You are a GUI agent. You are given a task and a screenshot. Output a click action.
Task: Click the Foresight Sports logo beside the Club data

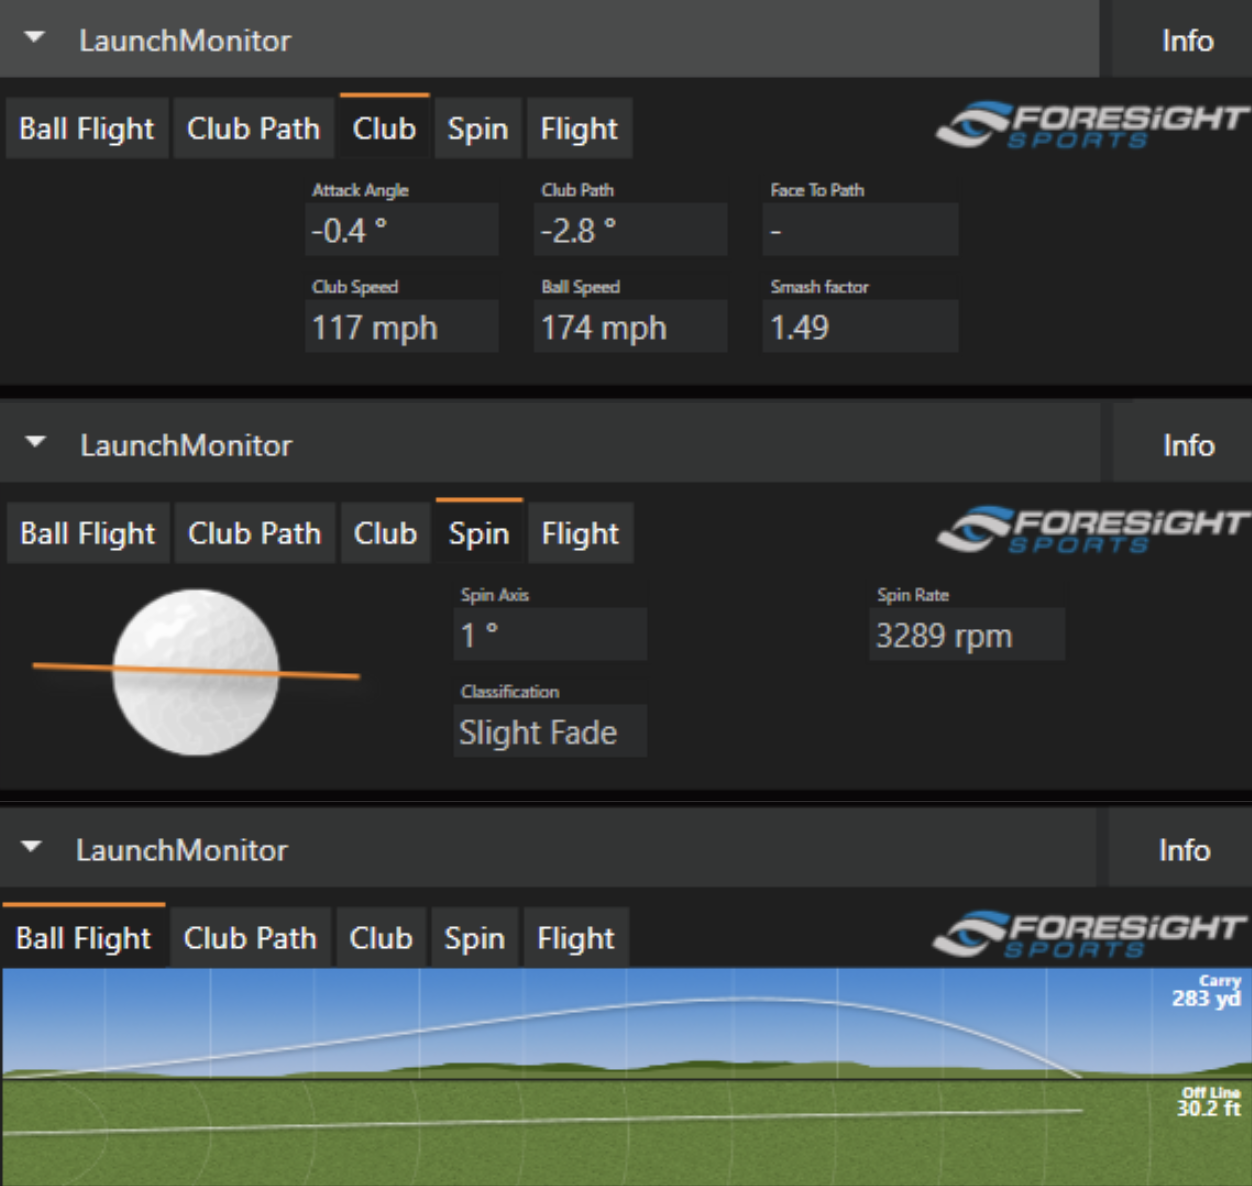point(1092,125)
